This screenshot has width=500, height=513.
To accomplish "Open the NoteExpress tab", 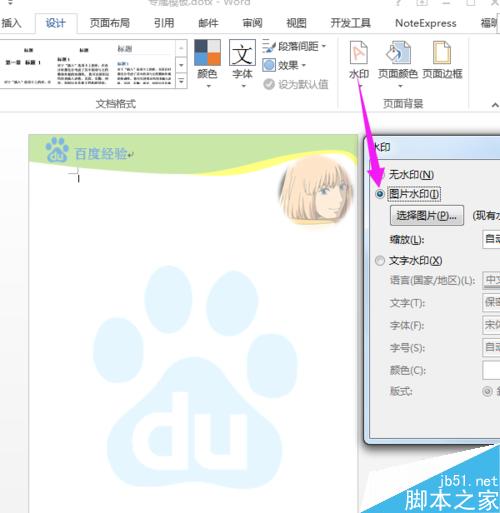I will (x=426, y=23).
